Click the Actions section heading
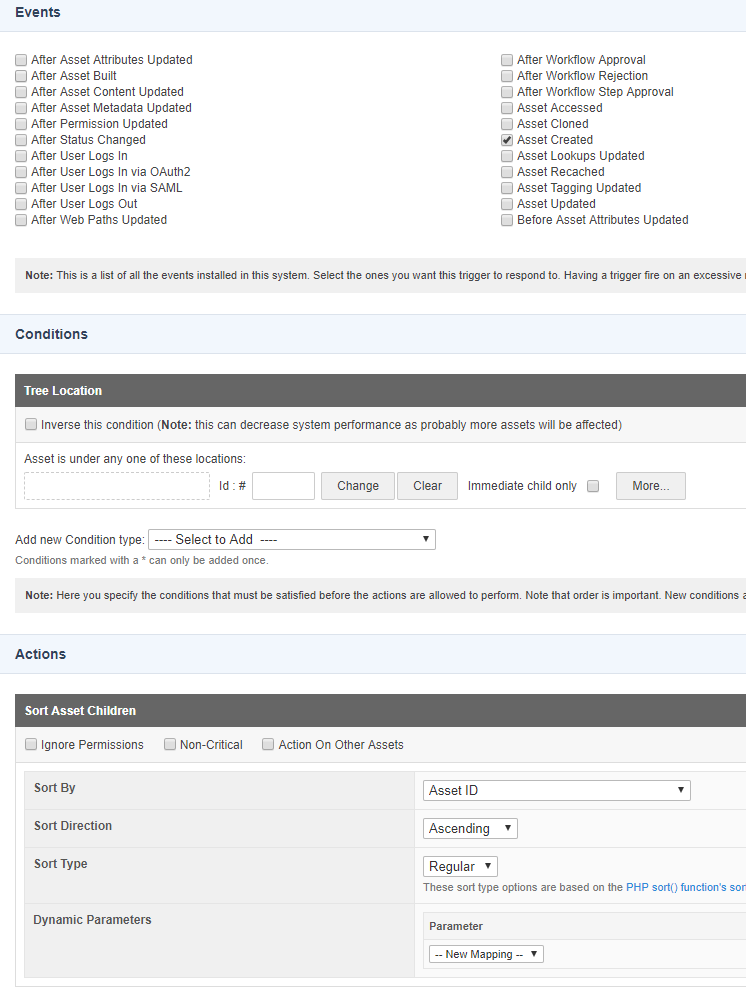Screen dimensions: 746x1004 (40, 654)
